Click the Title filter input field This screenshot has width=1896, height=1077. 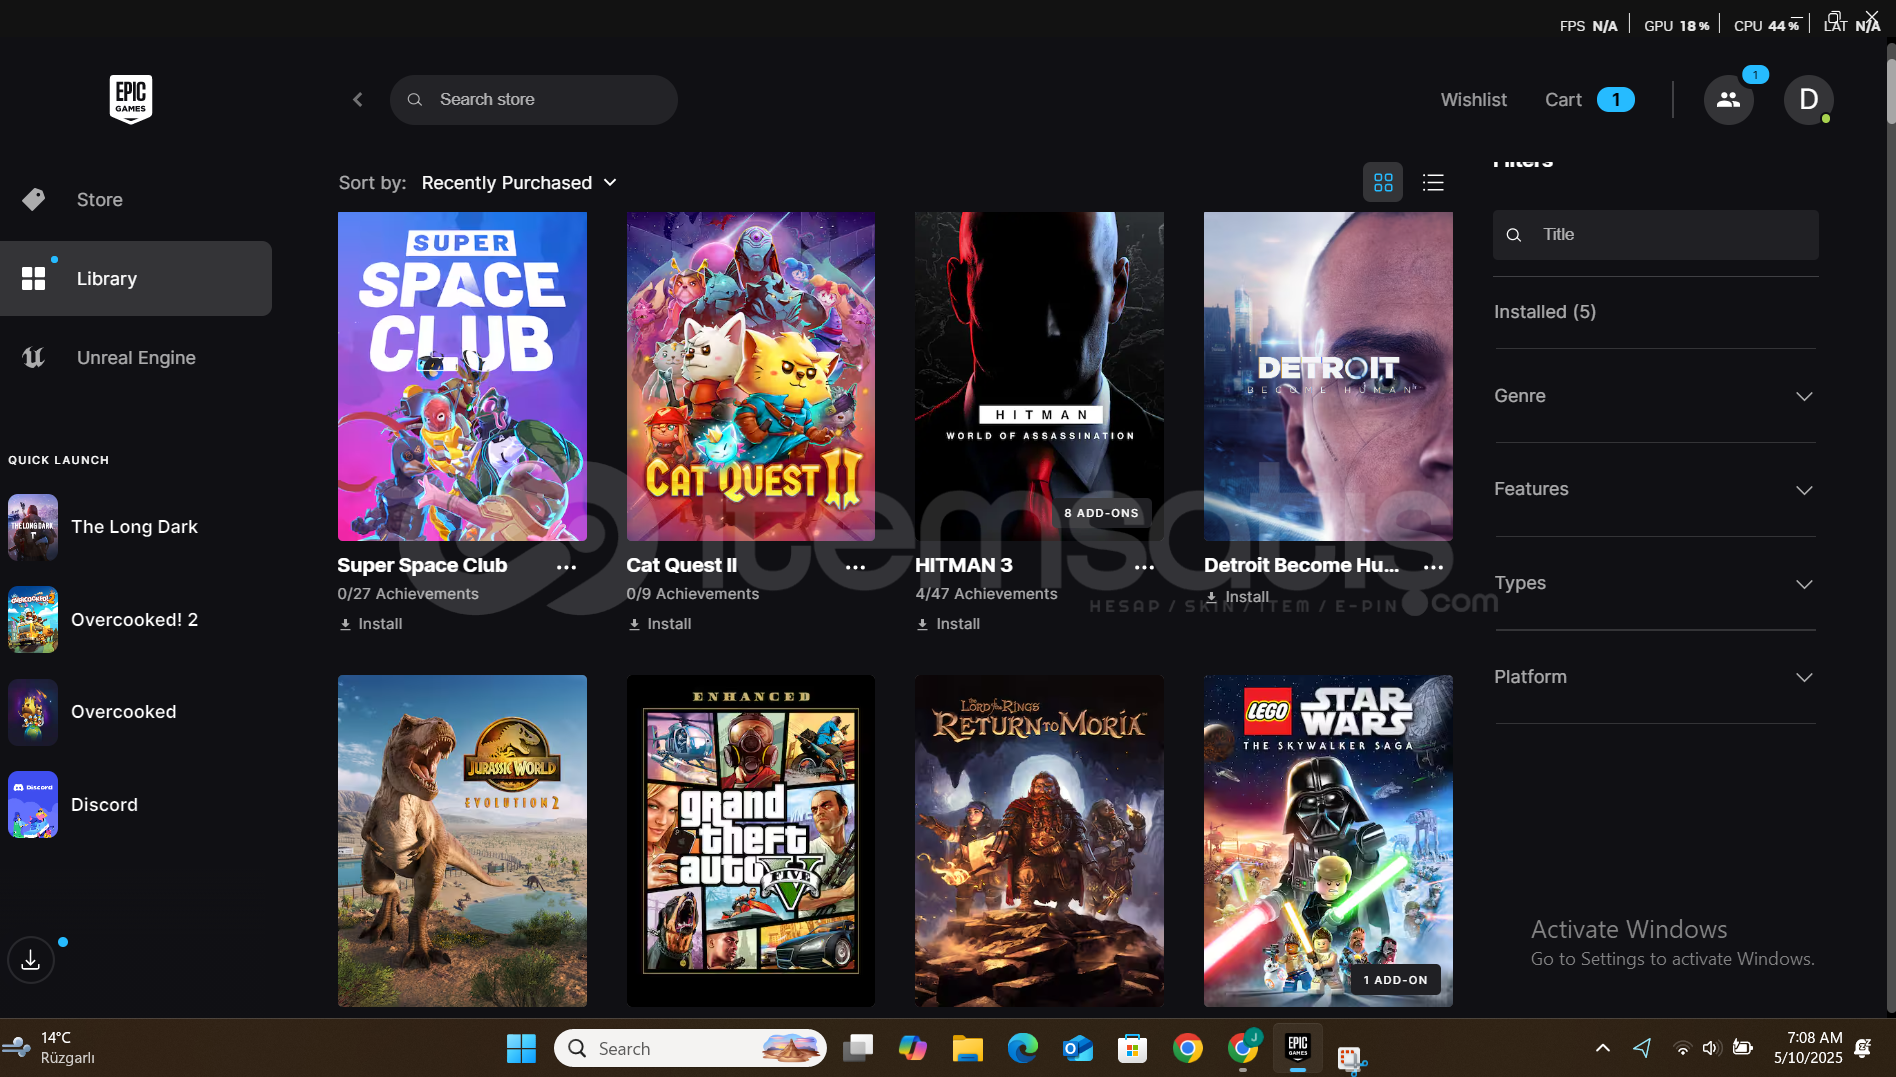click(1655, 235)
